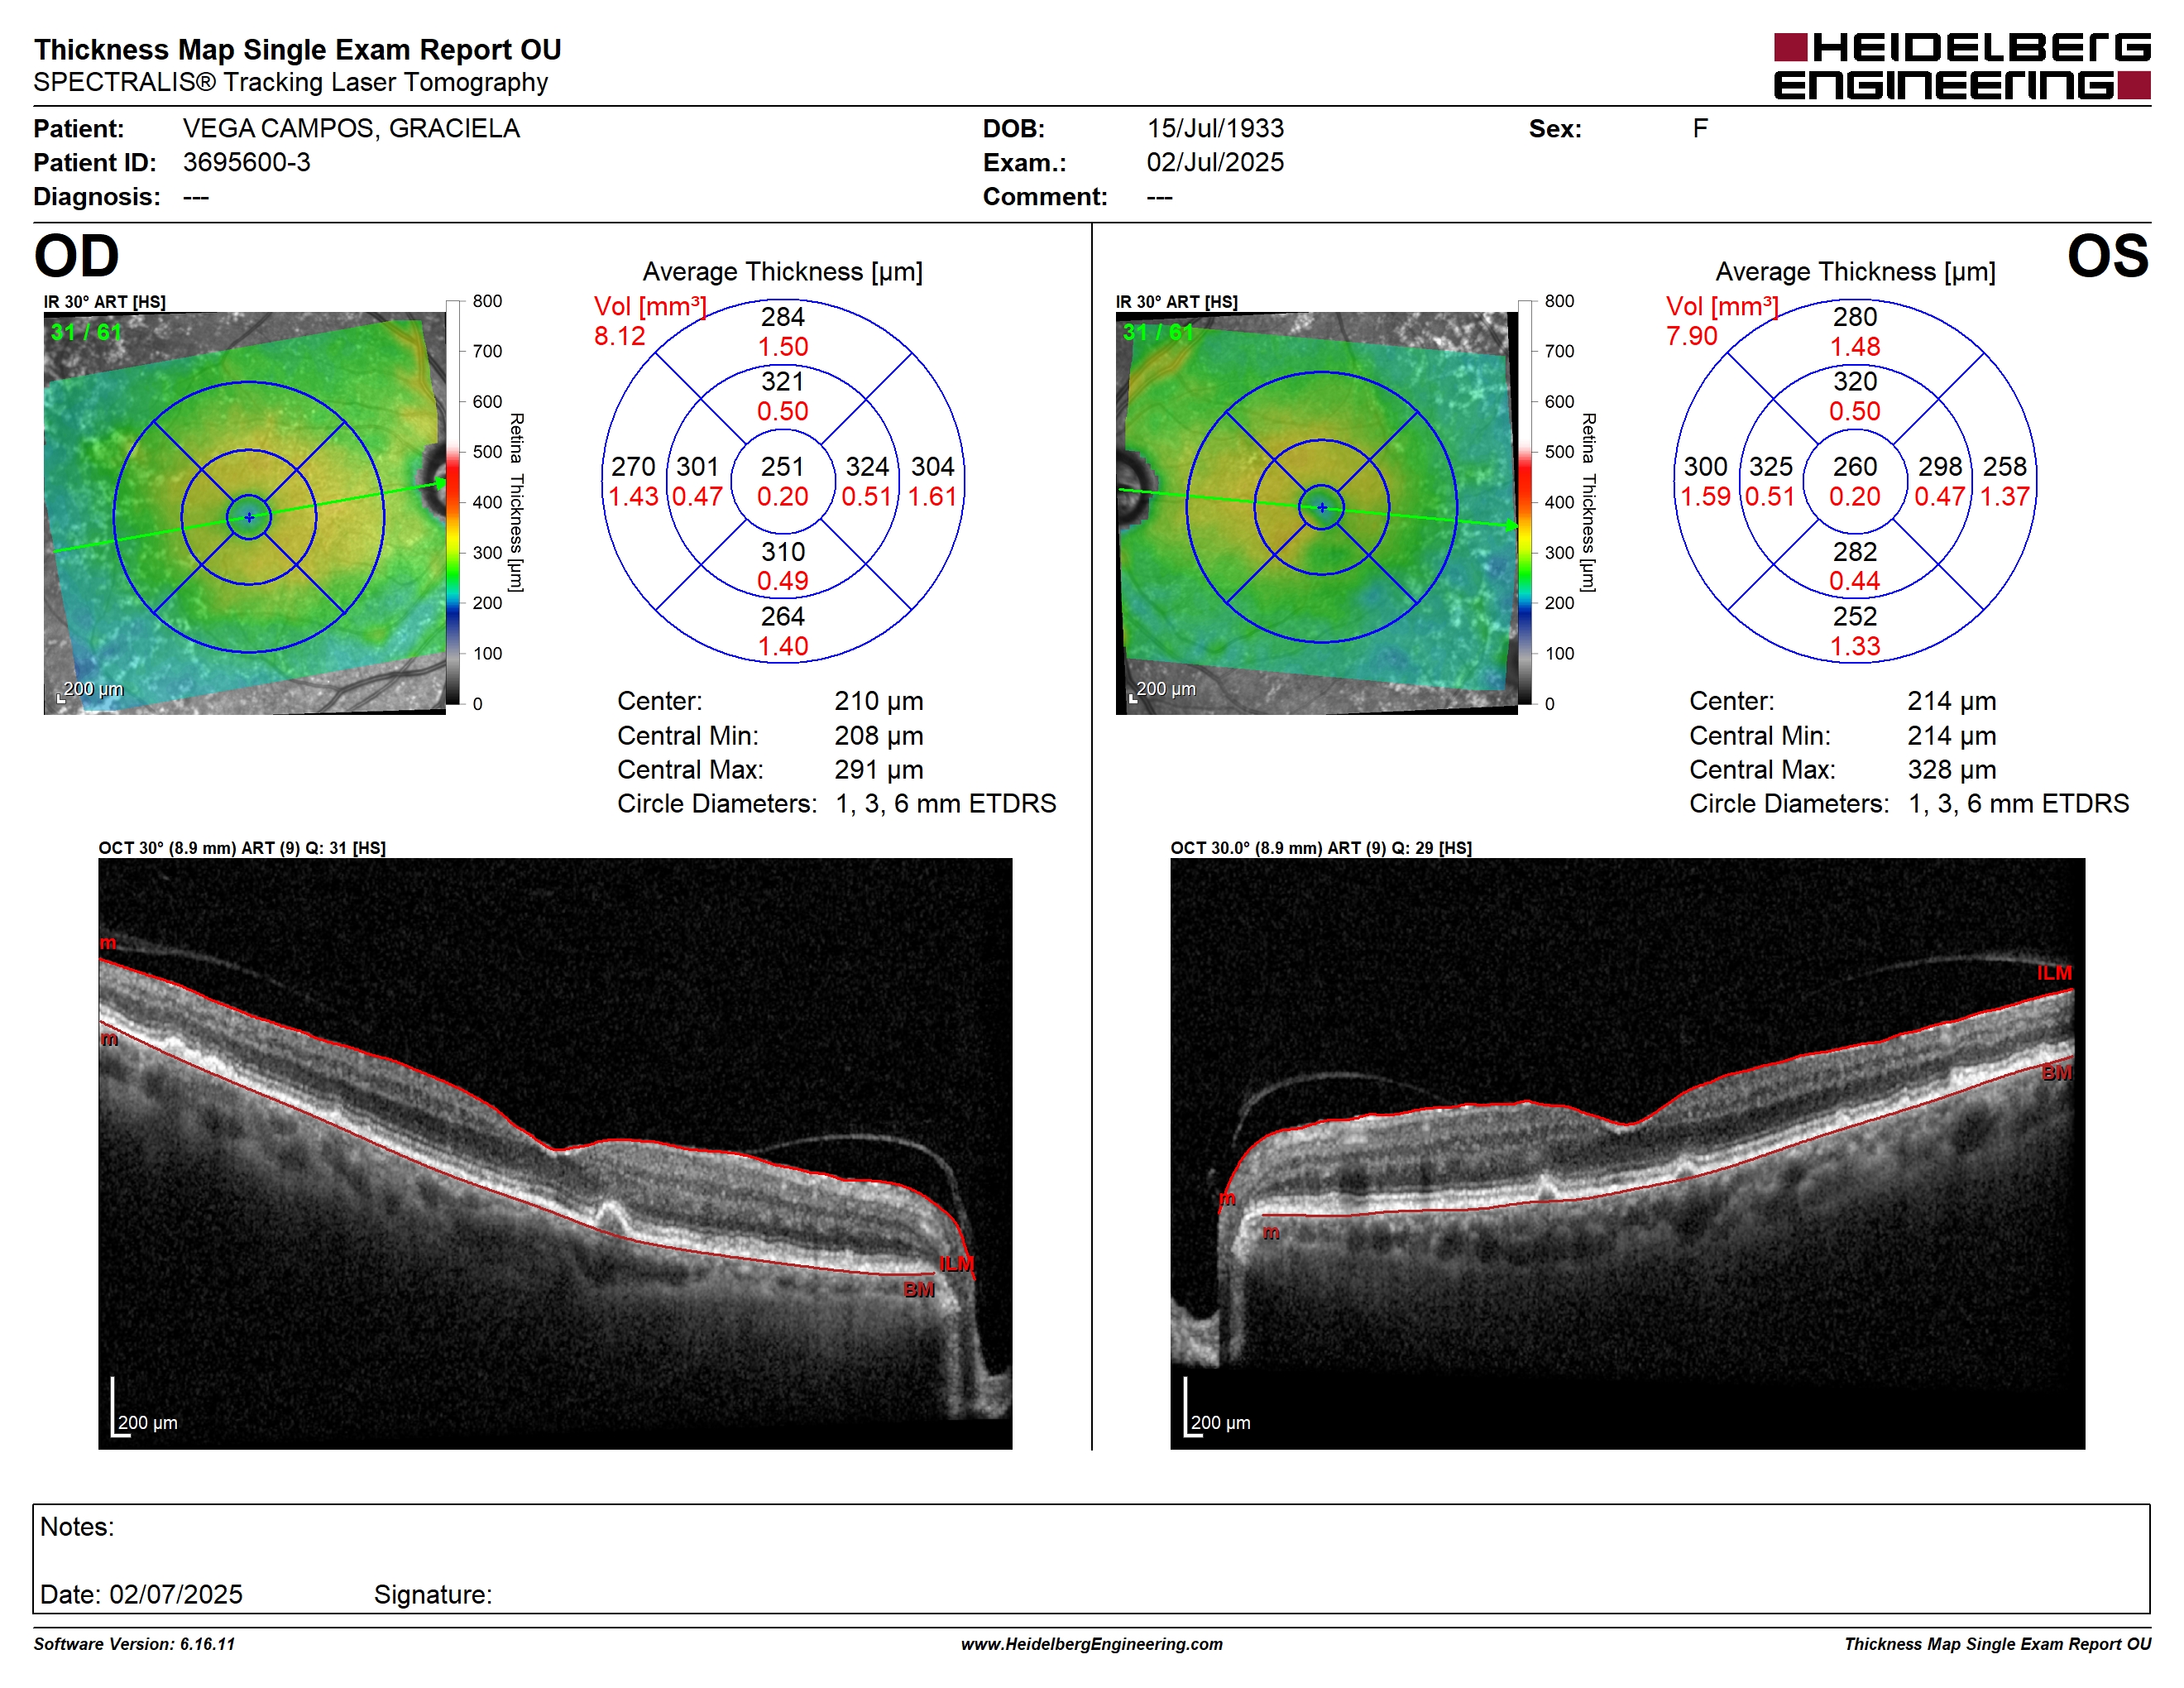The image size is (2184, 1688).
Task: Click the OD OCT B-scan image
Action: [555, 1153]
